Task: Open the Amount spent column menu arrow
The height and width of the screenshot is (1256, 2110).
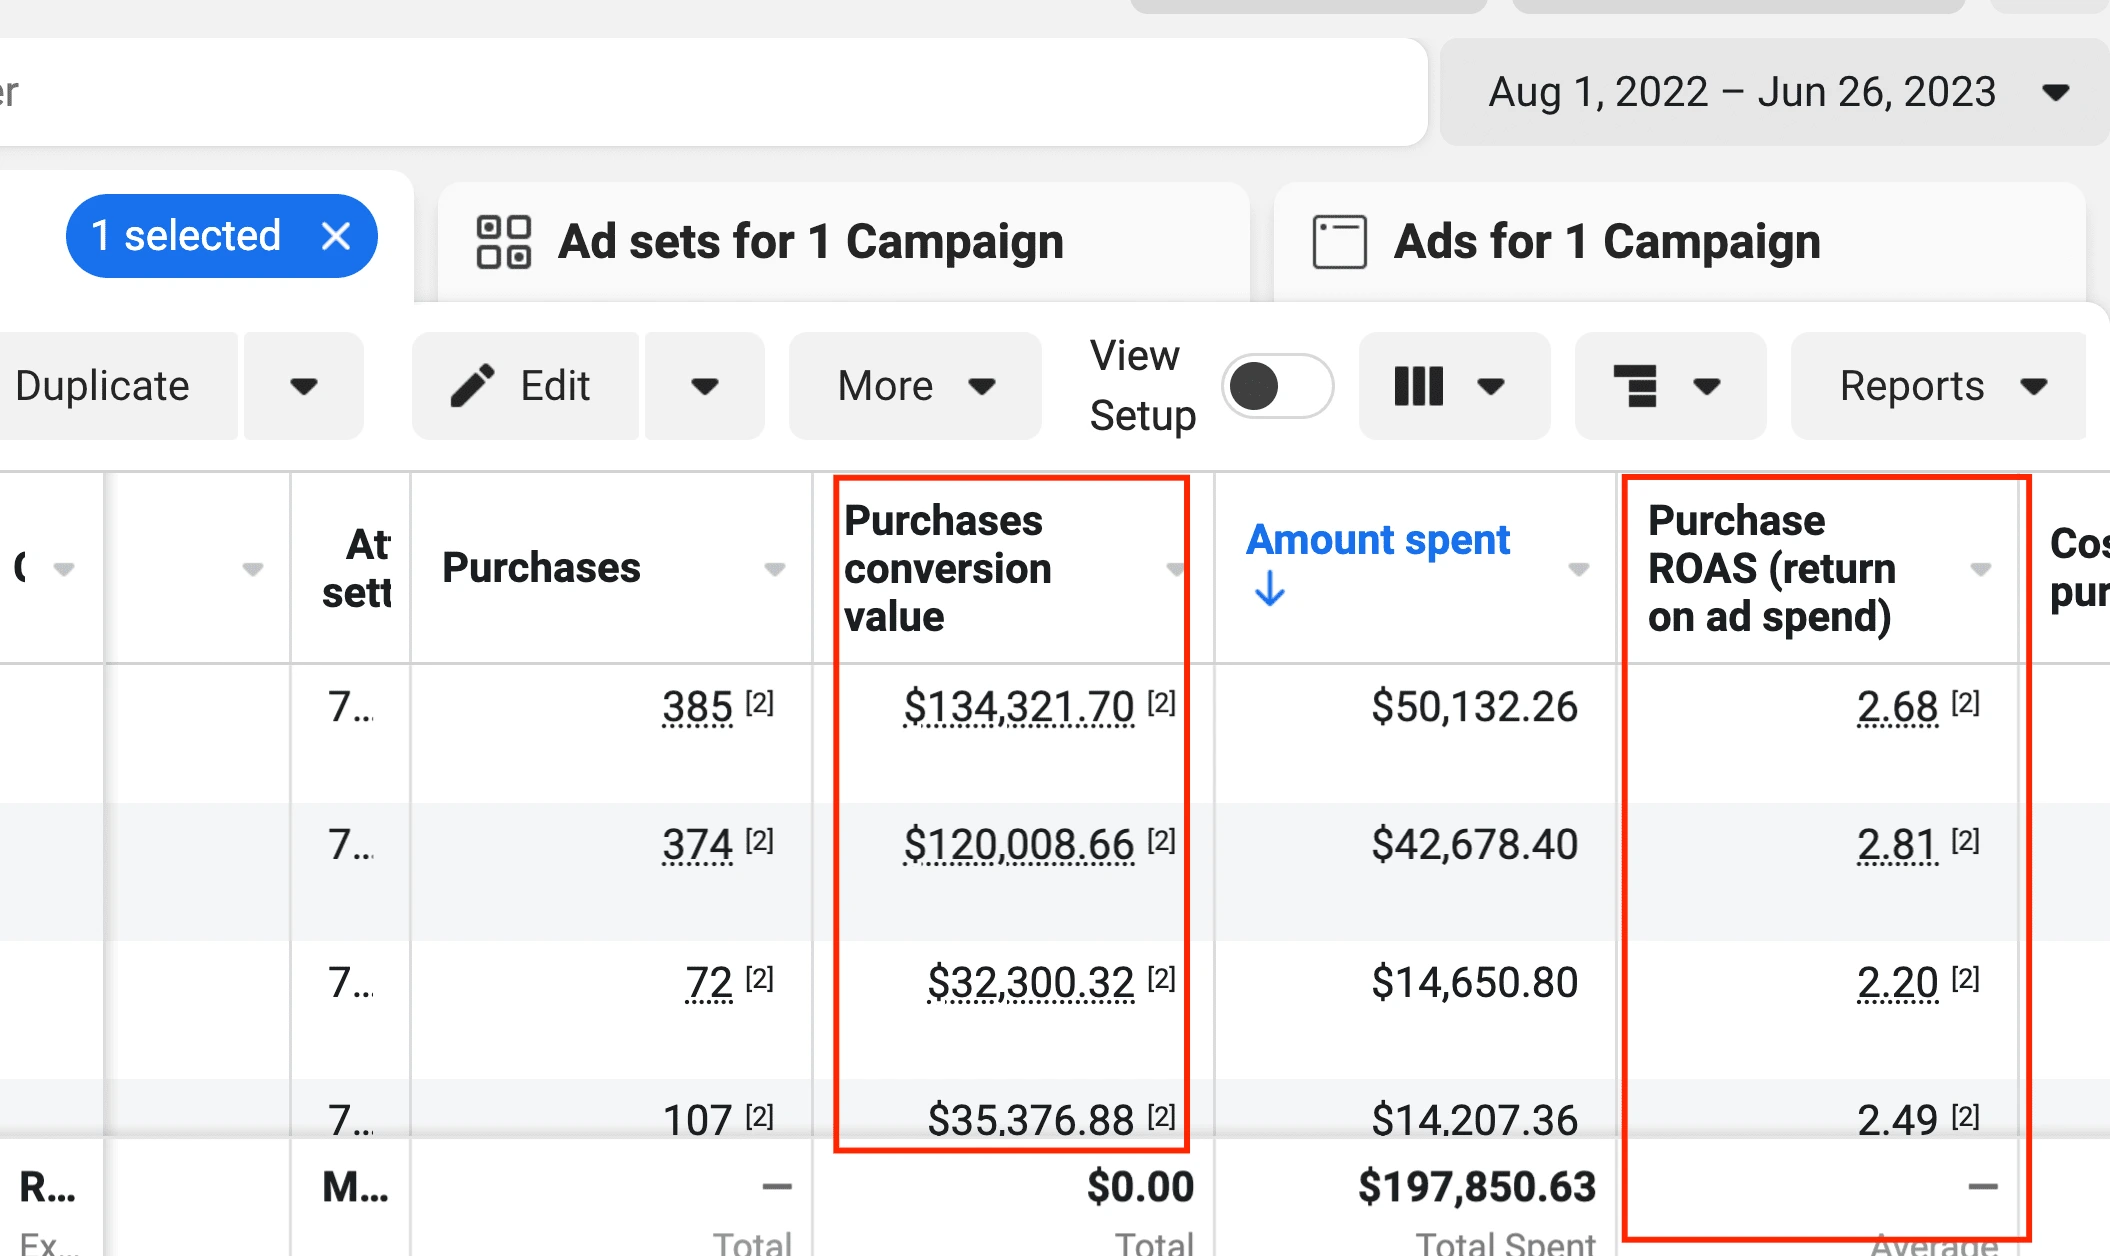Action: (1579, 569)
